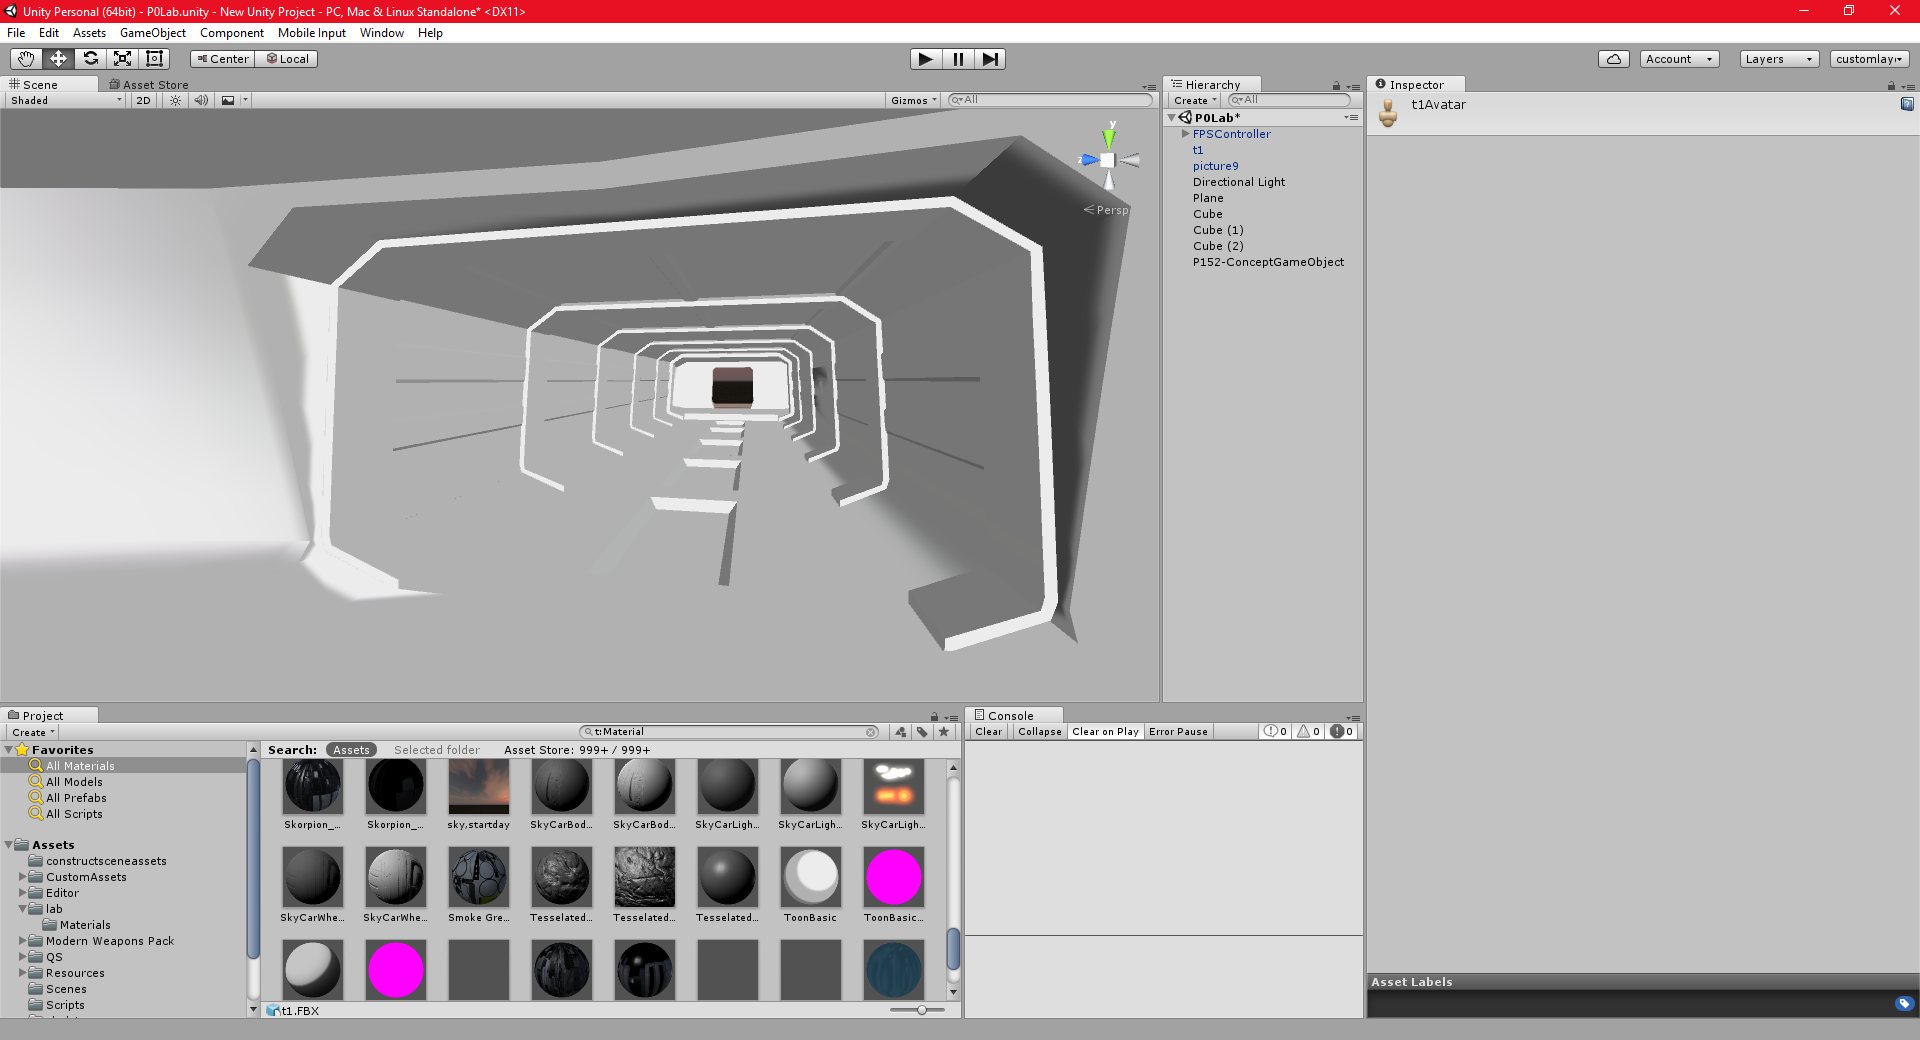Switch to the Asset Store tab
Screen dimensions: 1920x1040
pos(149,84)
